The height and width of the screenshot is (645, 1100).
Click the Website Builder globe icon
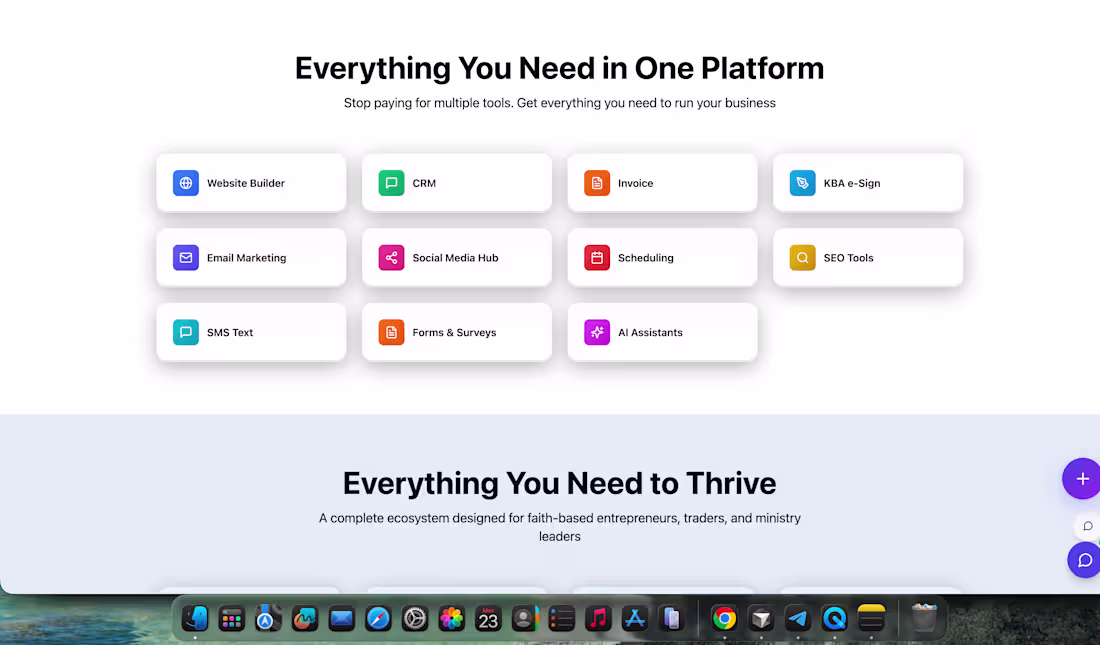[x=185, y=183]
